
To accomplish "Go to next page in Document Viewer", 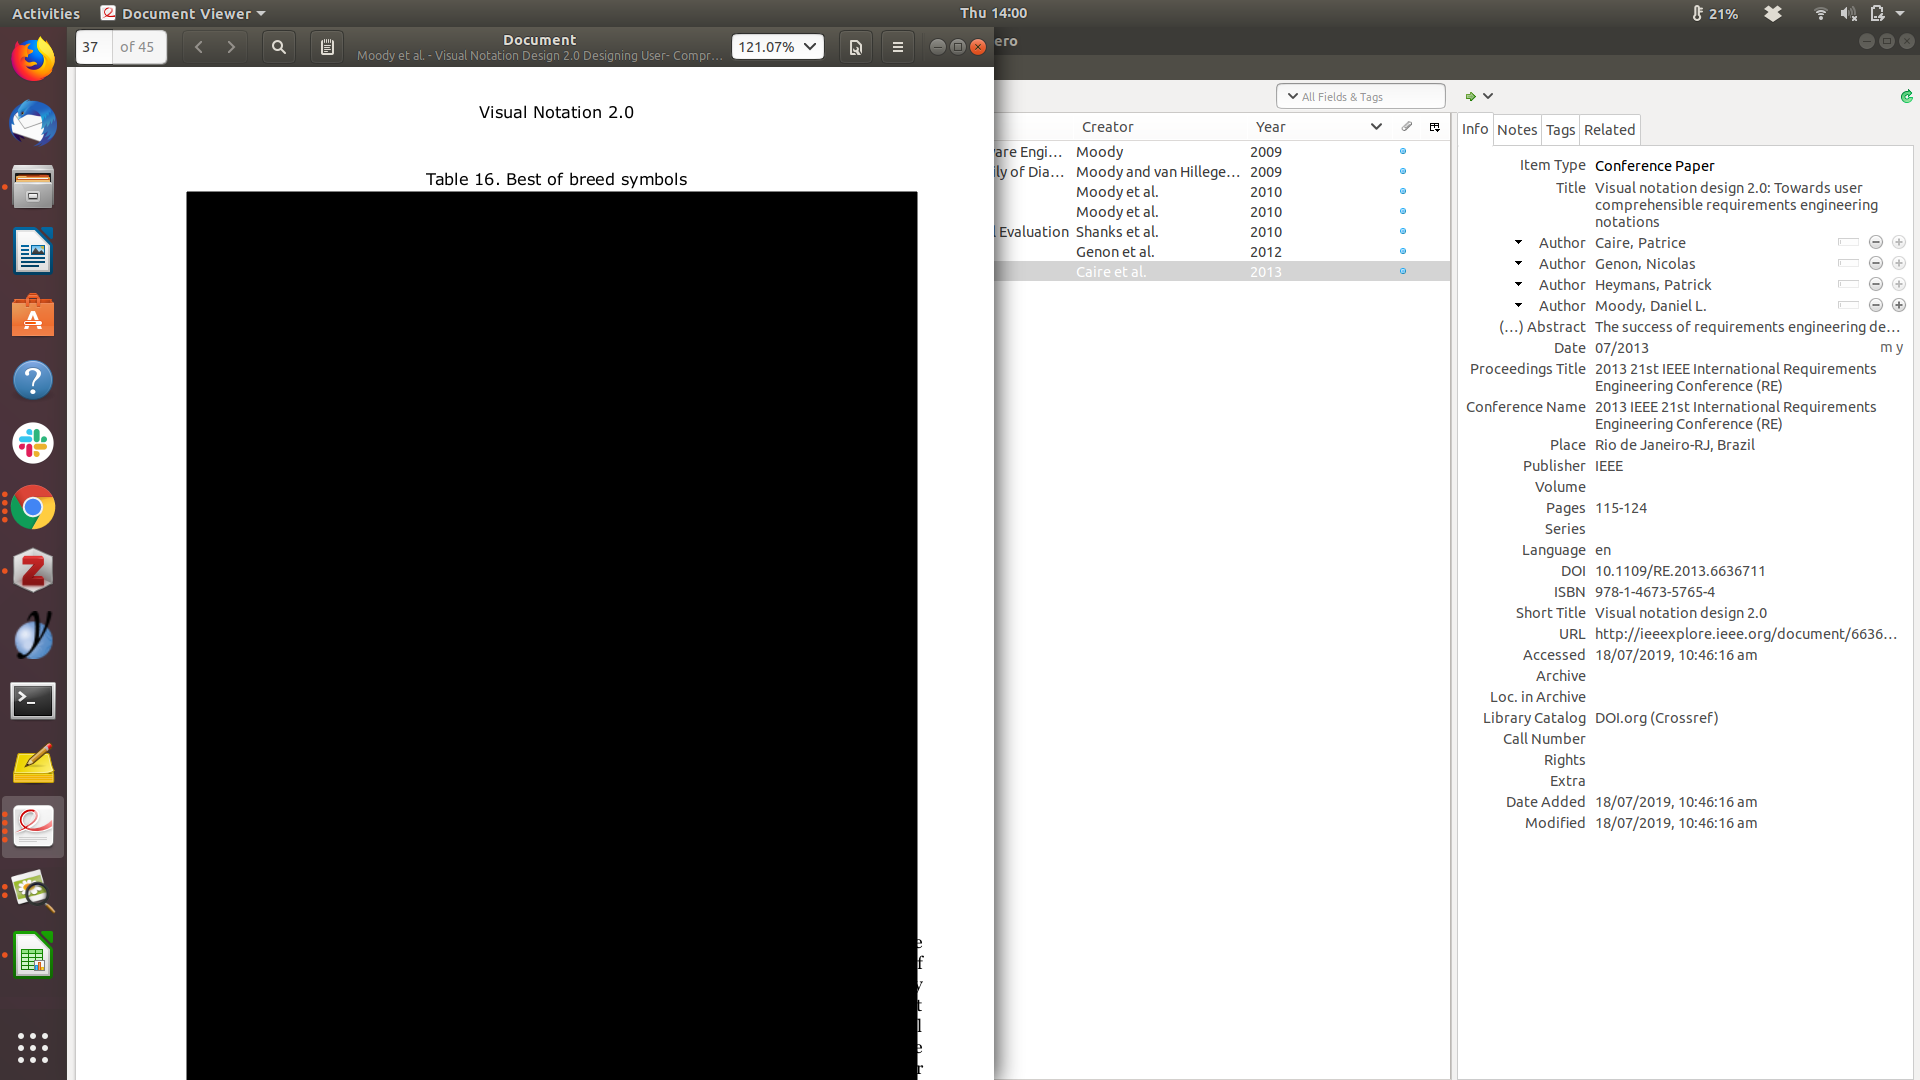I will point(231,47).
